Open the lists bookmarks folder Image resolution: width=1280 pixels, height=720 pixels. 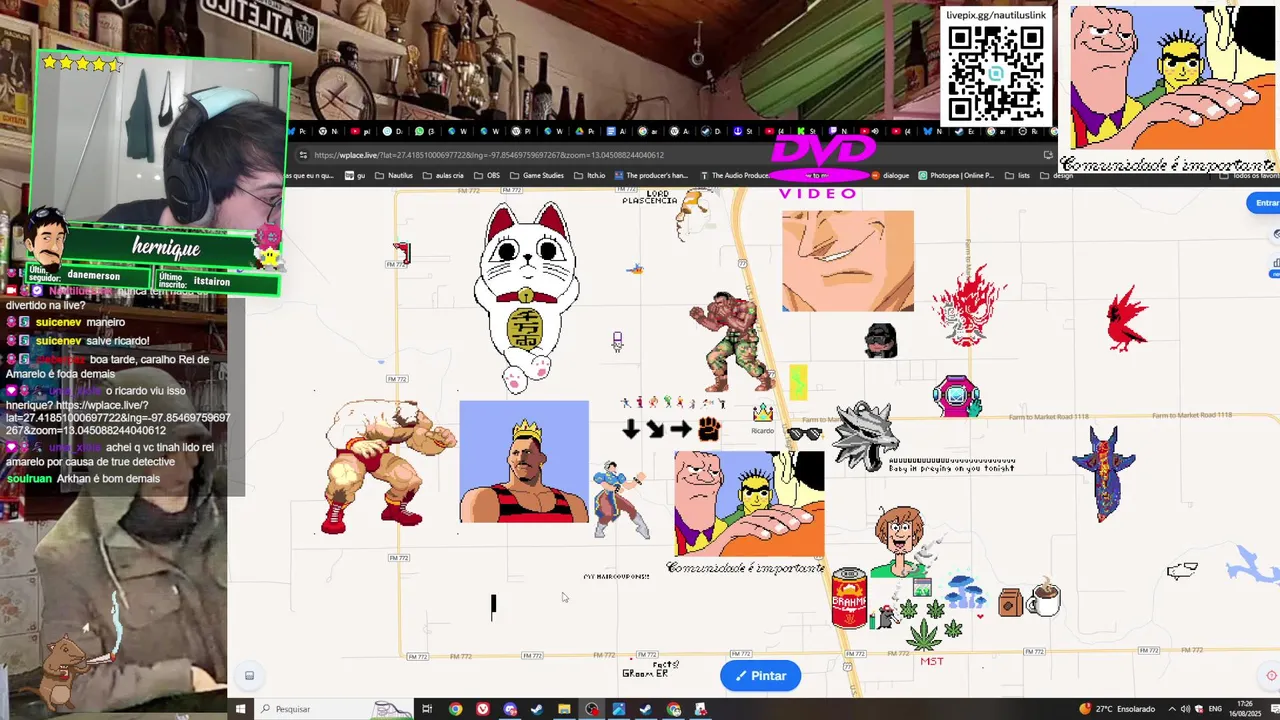click(1017, 176)
